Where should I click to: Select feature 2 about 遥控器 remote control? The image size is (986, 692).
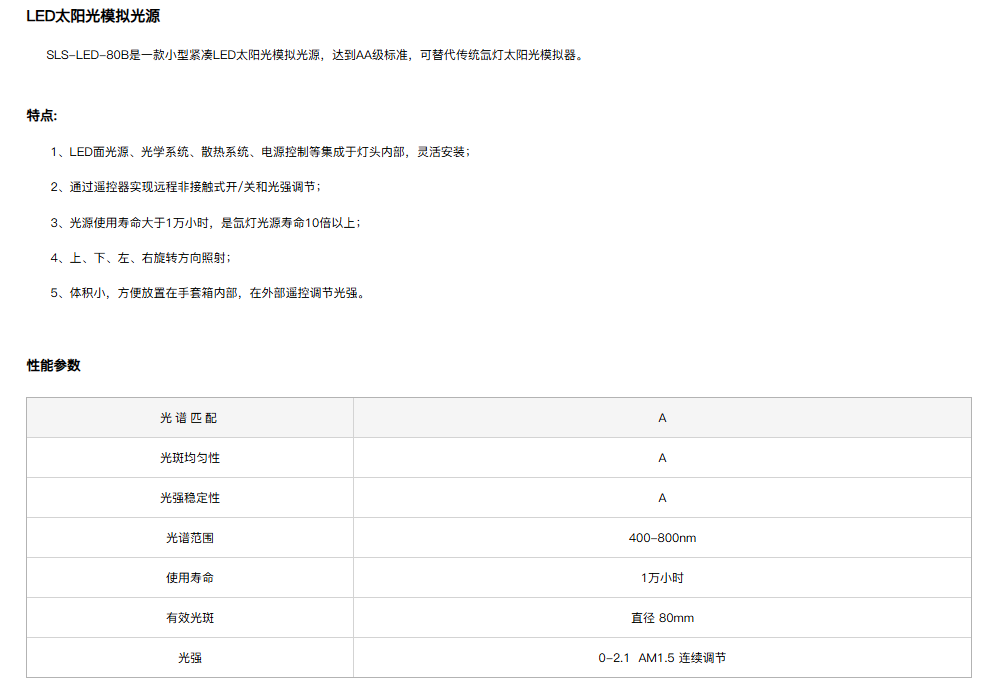point(186,187)
